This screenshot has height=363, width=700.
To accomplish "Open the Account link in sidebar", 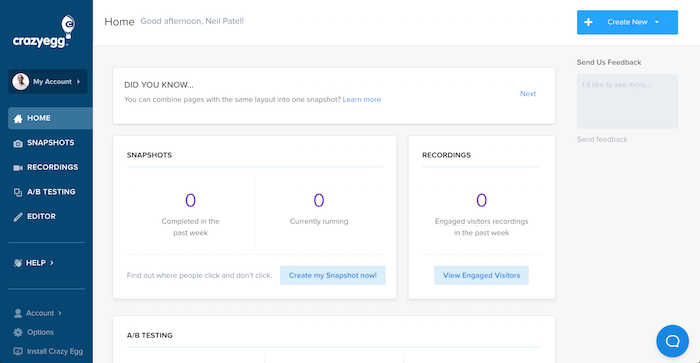I will (x=40, y=313).
